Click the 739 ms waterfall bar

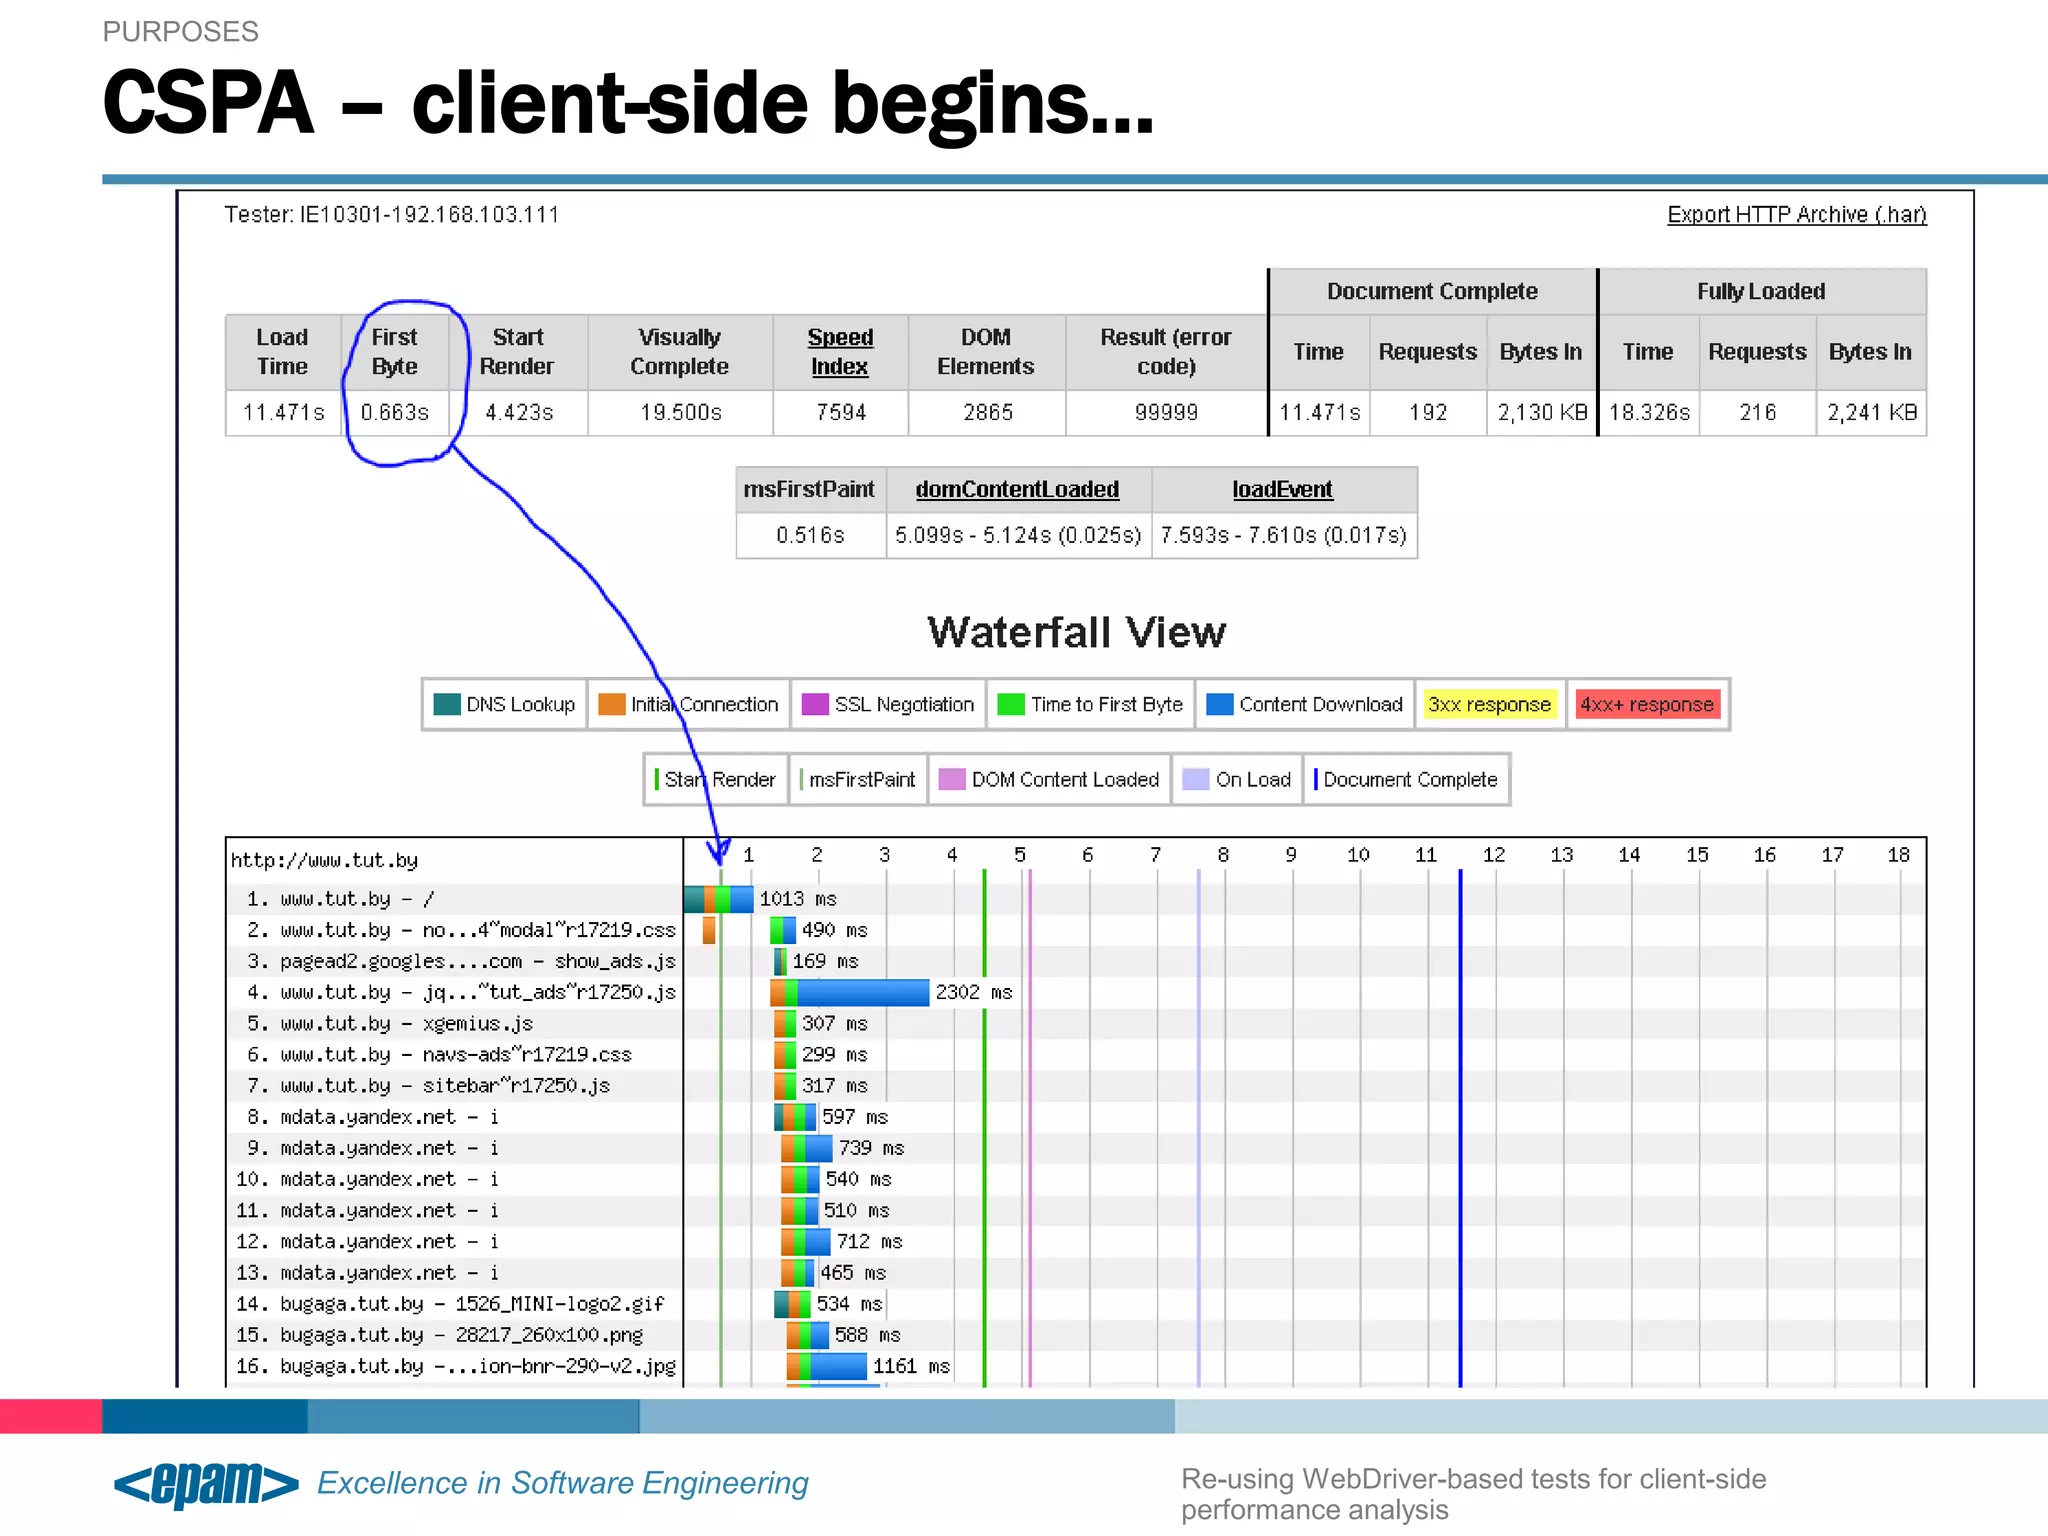[807, 1147]
